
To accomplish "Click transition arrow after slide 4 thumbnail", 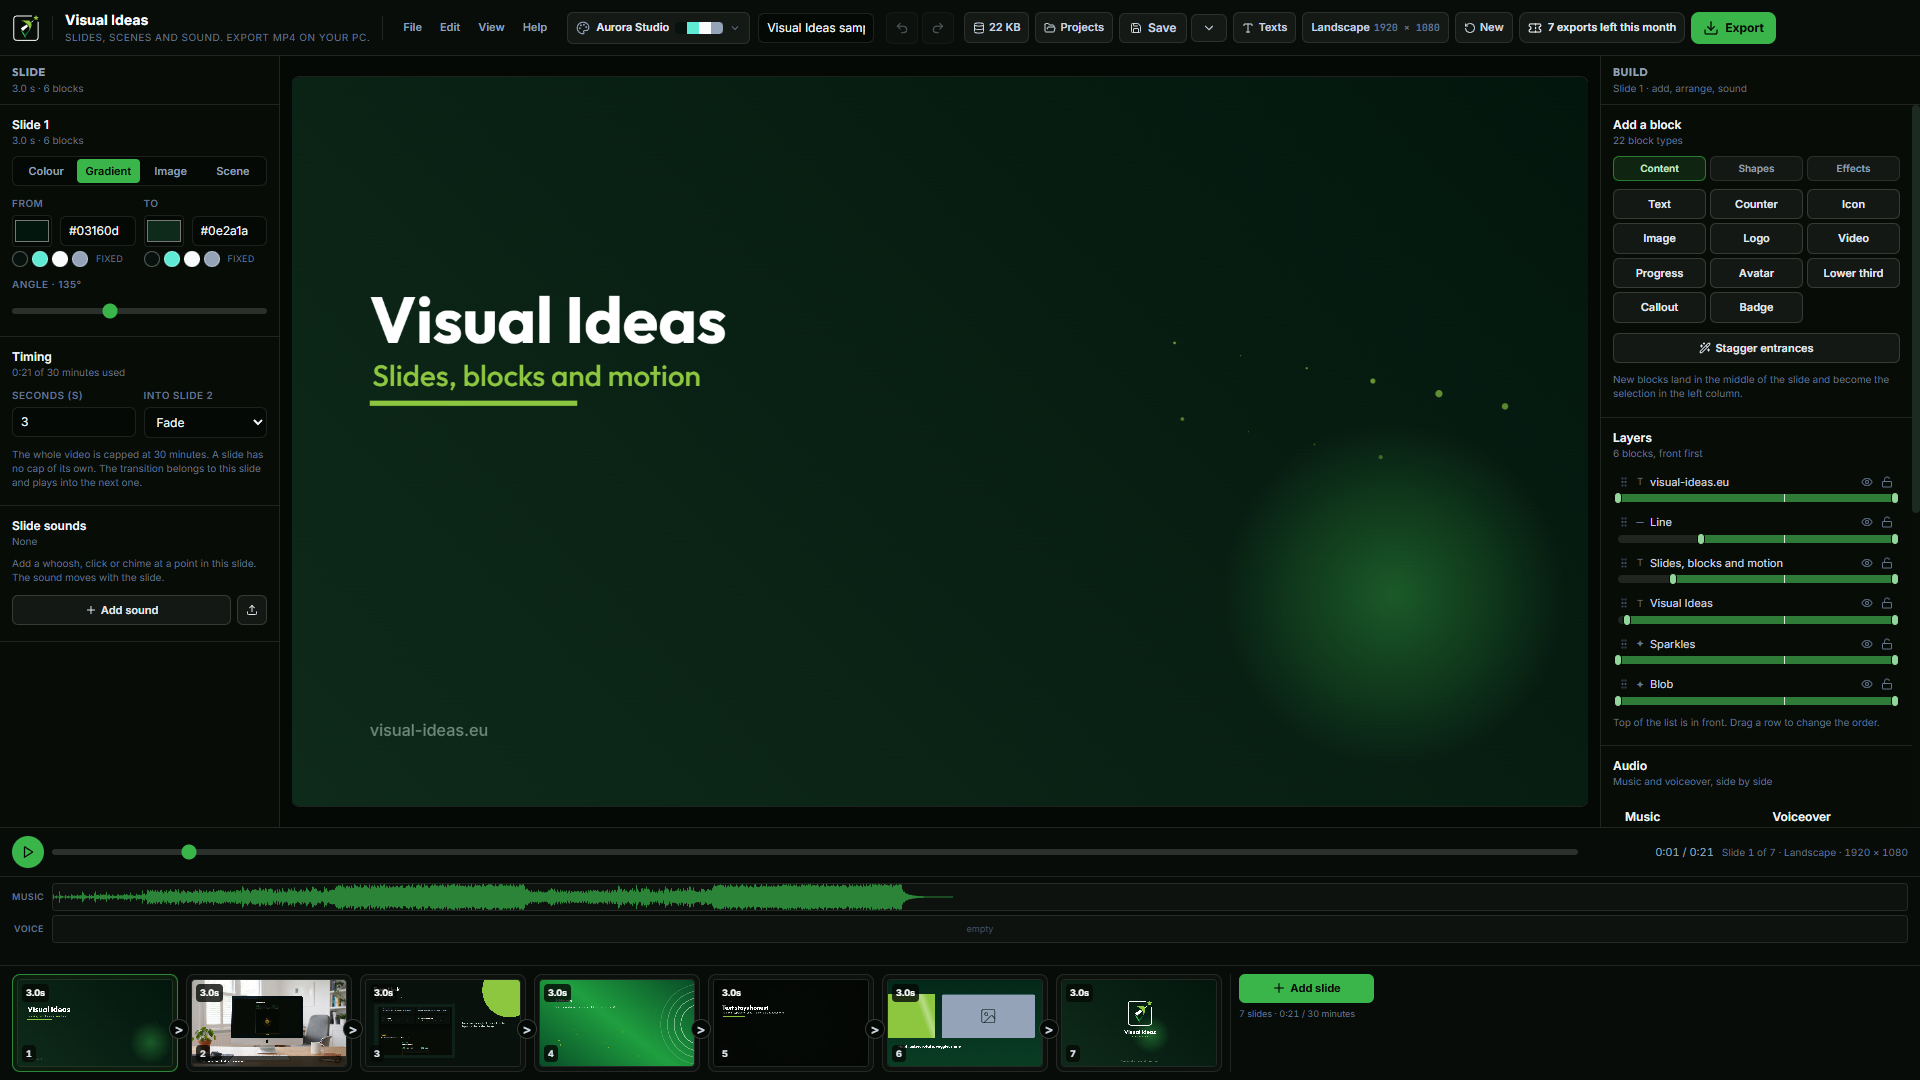I will pos(701,1029).
